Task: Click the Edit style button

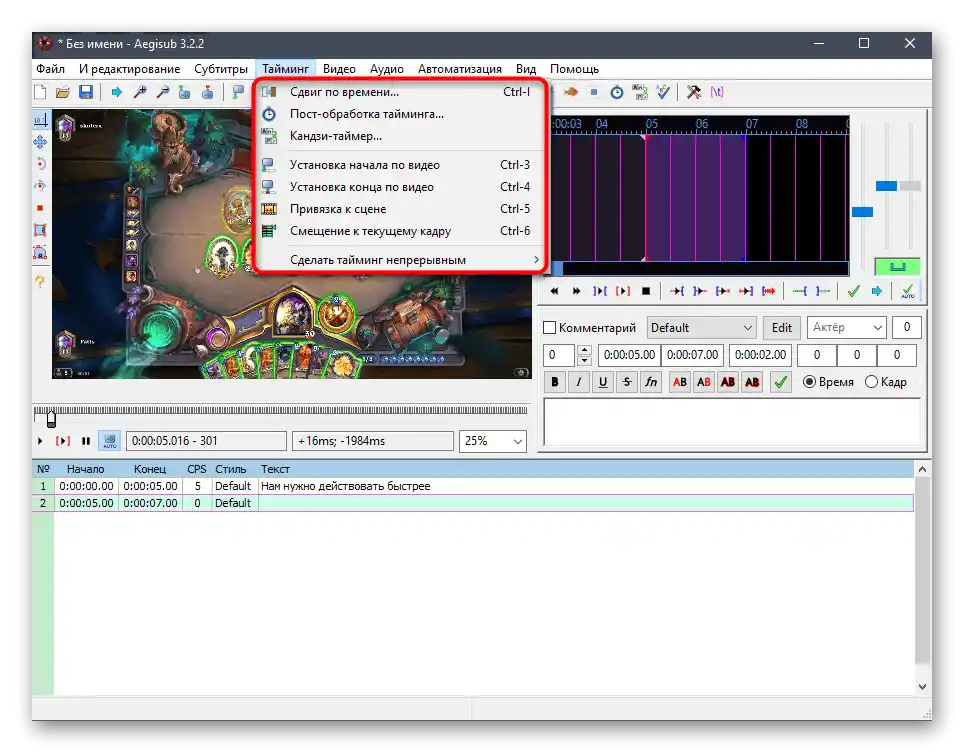Action: [782, 328]
